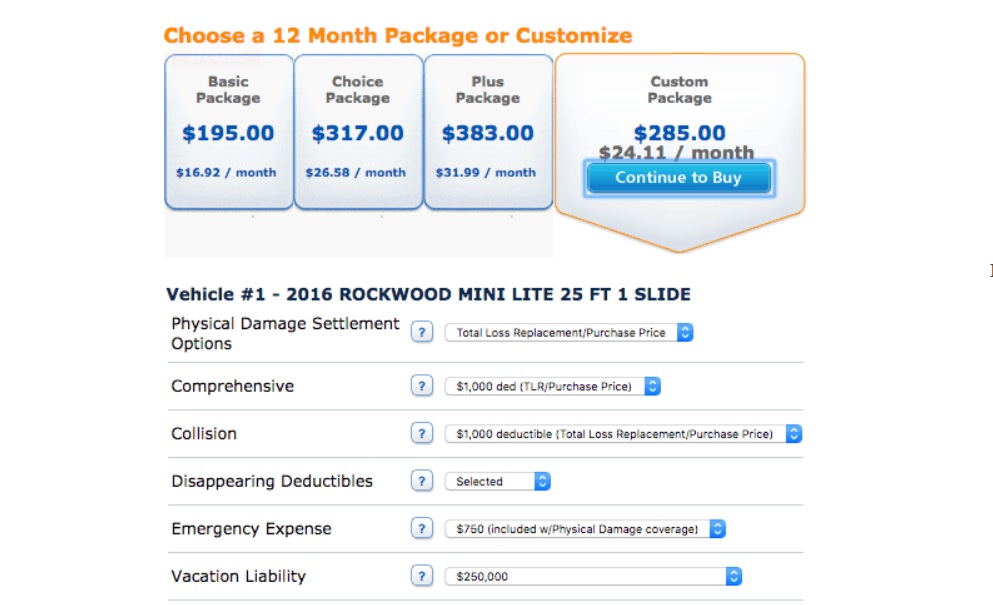Click the Continue to Buy button

679,178
